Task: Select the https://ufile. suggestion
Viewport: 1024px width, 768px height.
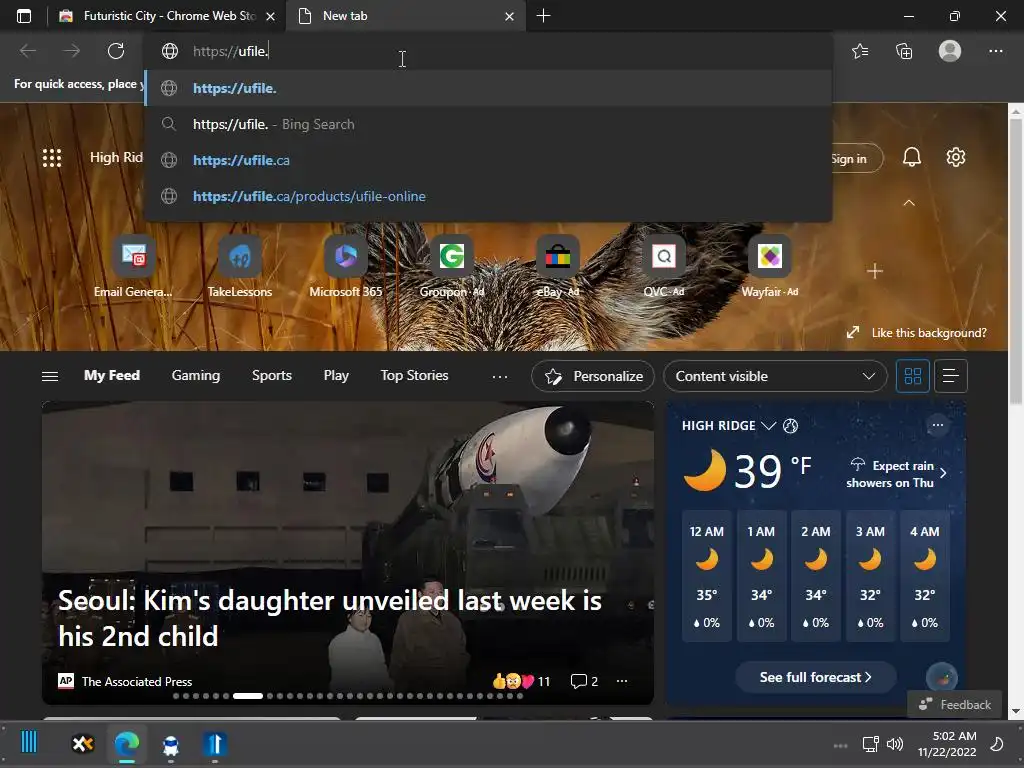Action: pos(488,88)
